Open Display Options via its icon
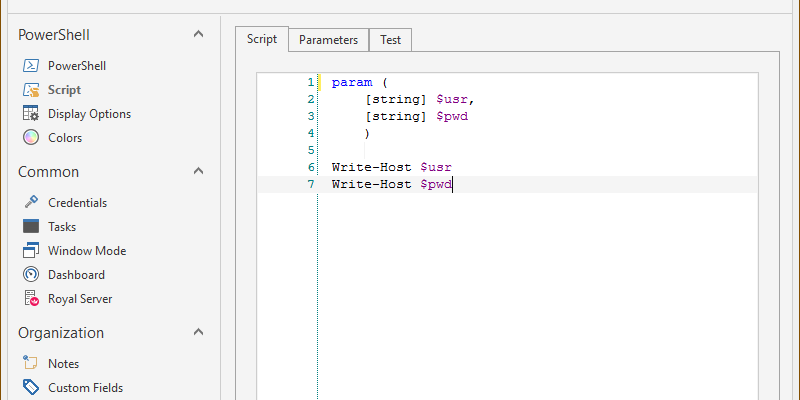Image resolution: width=800 pixels, height=400 pixels. point(30,114)
